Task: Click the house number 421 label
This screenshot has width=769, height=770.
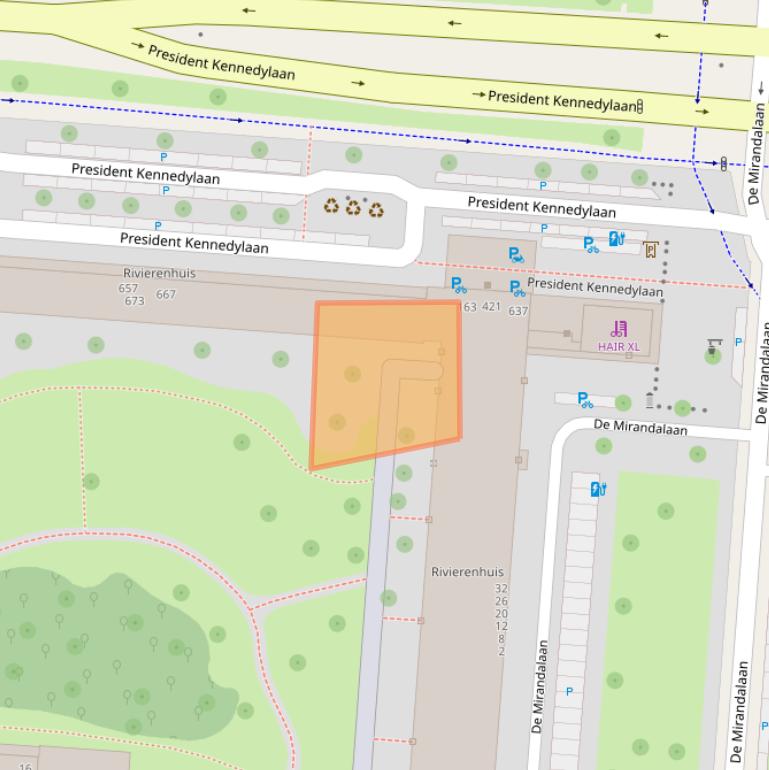Action: tap(491, 307)
